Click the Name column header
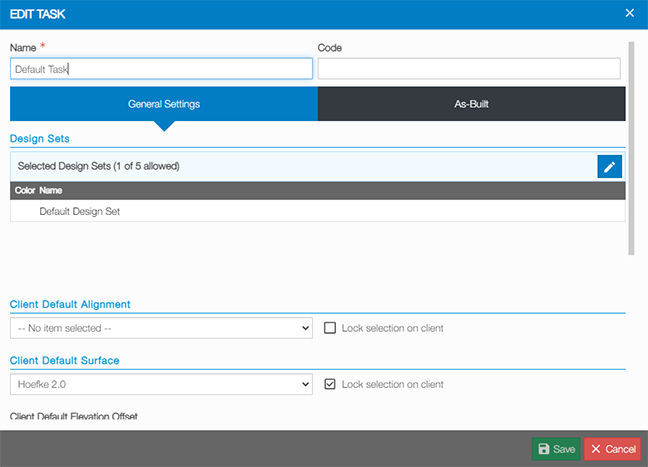The image size is (648, 467). [50, 191]
